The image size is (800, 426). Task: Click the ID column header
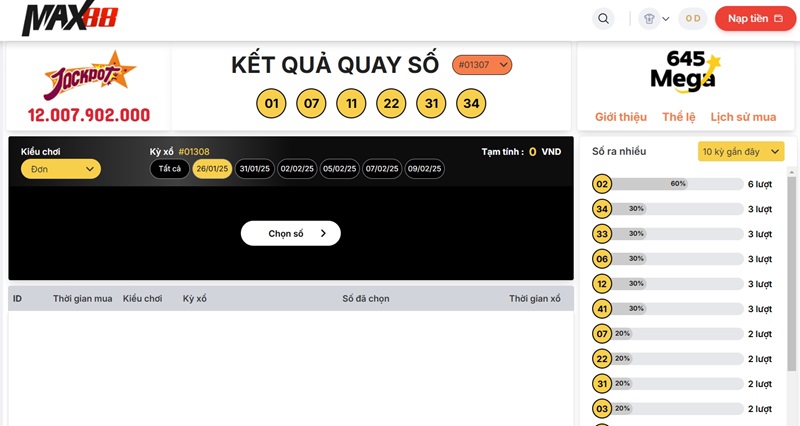click(17, 298)
